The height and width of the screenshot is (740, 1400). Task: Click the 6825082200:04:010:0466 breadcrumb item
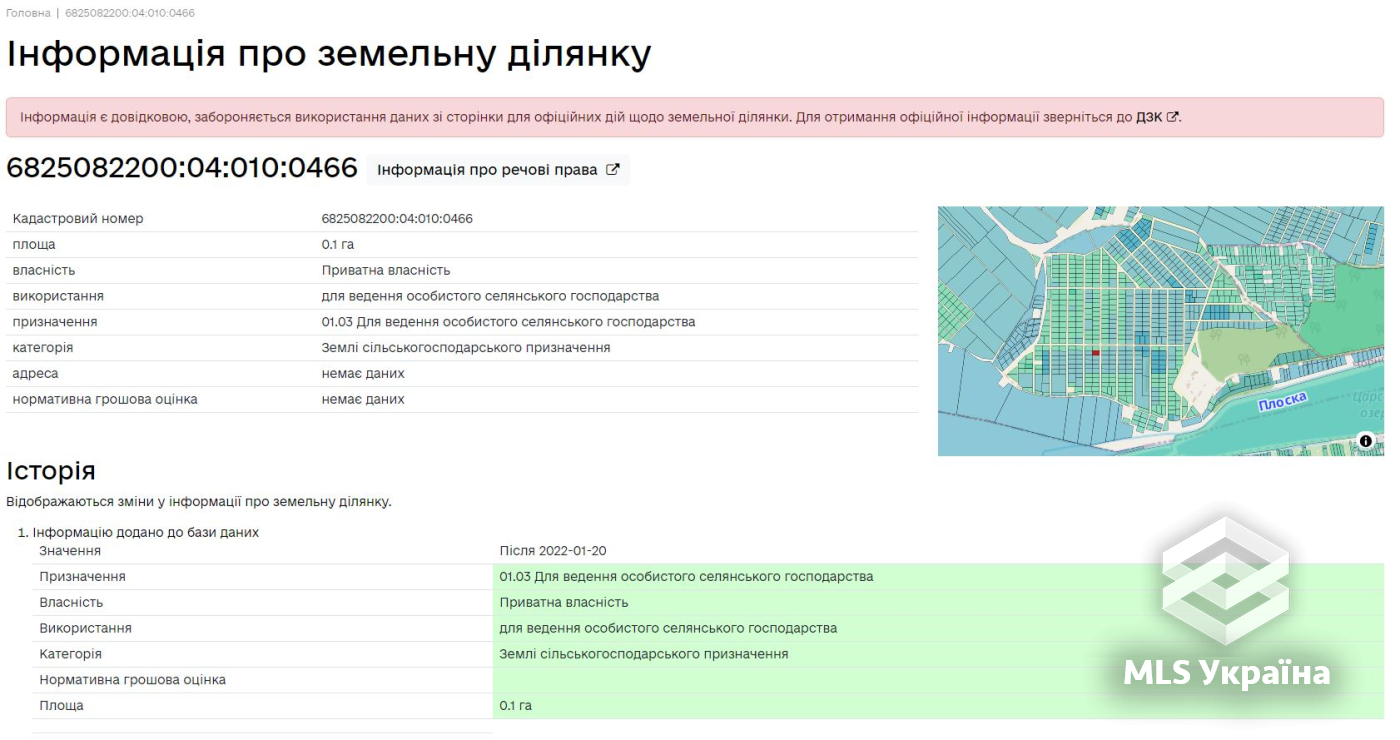(130, 13)
